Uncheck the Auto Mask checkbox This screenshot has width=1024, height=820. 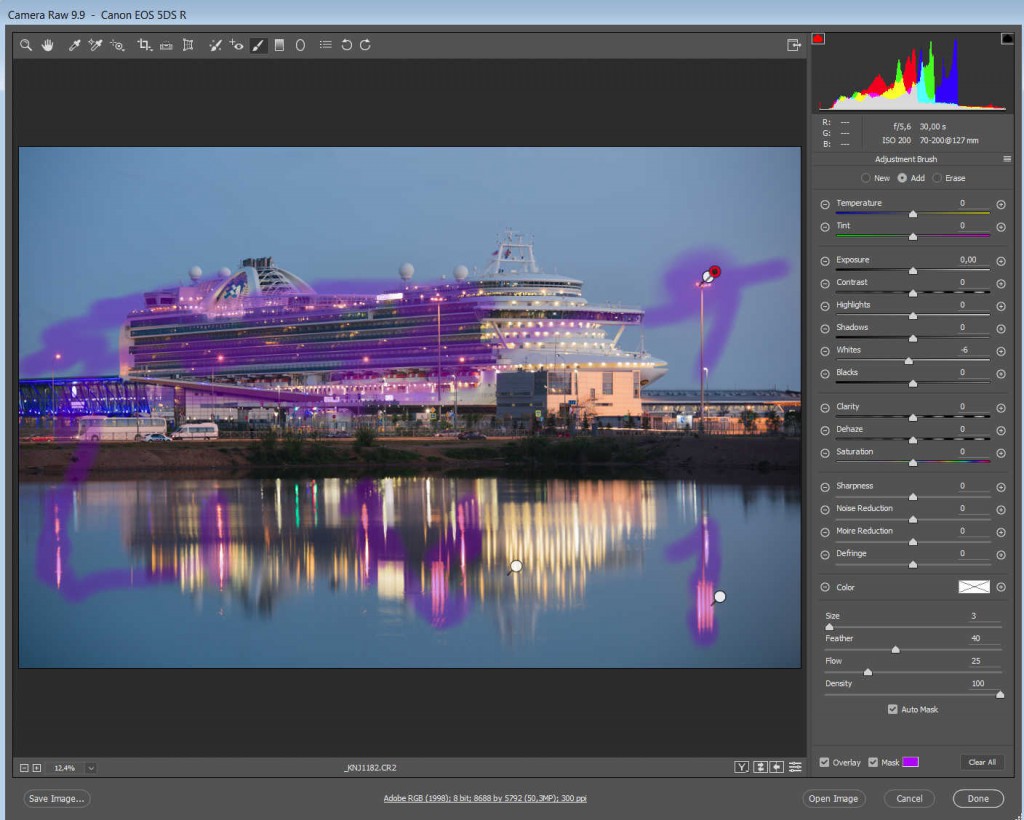tap(893, 709)
